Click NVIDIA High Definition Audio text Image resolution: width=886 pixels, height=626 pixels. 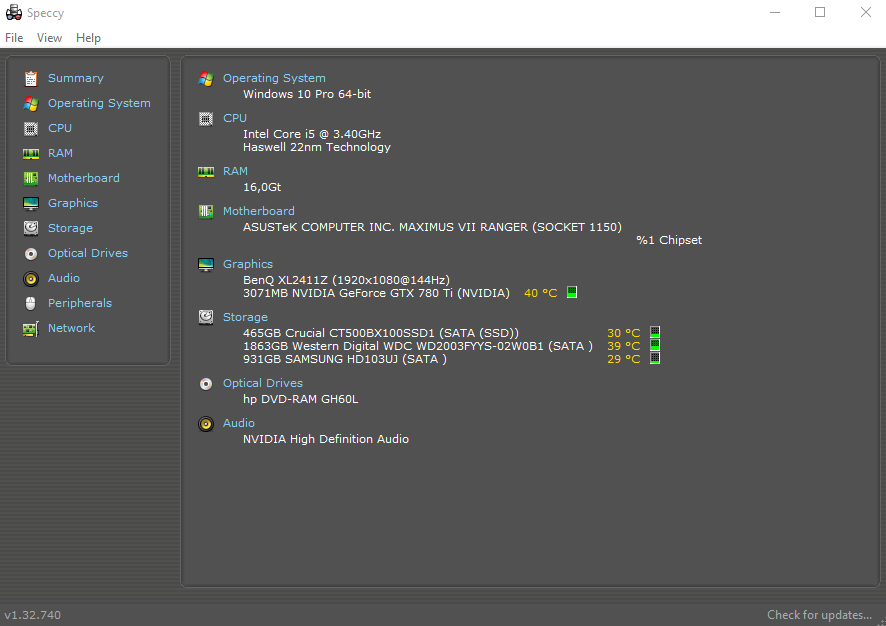coord(325,439)
